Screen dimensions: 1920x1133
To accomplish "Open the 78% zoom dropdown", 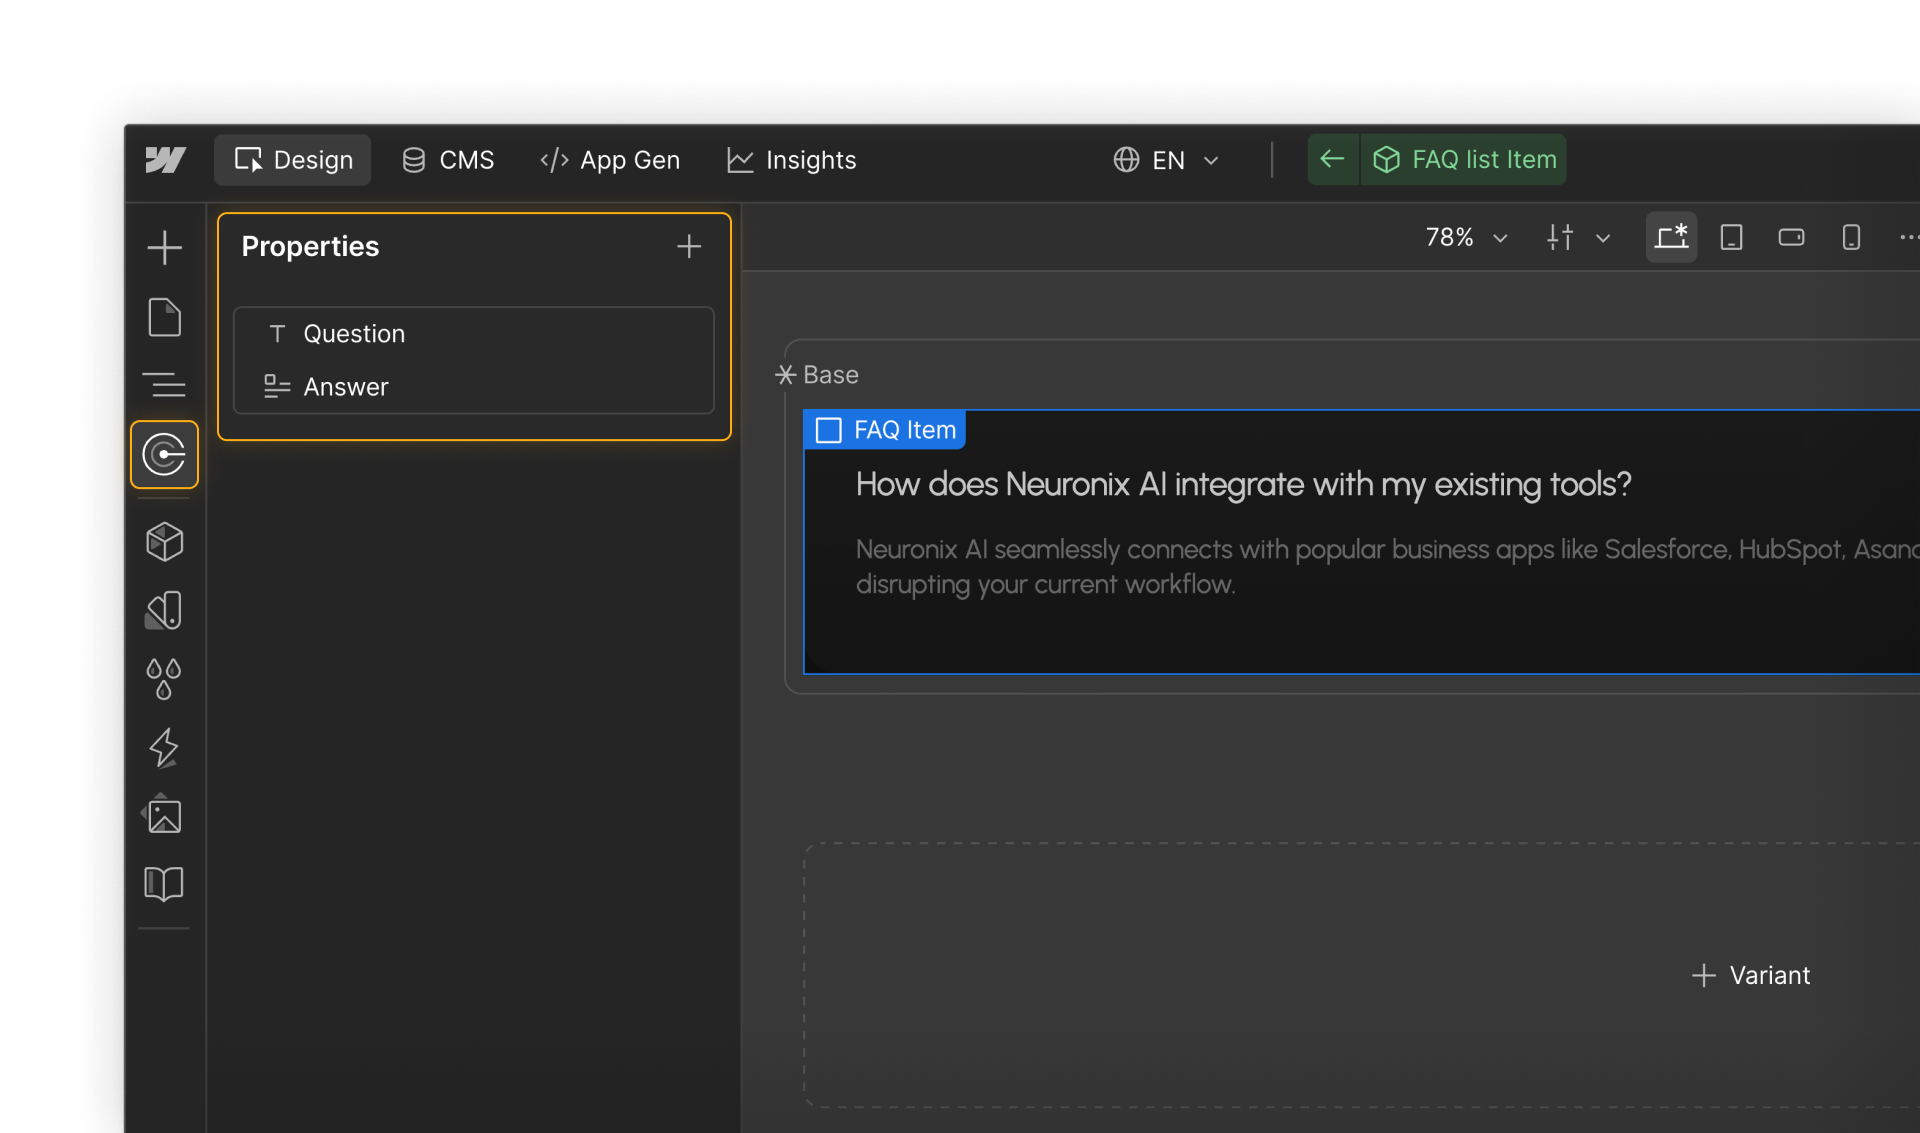I will click(x=1464, y=237).
